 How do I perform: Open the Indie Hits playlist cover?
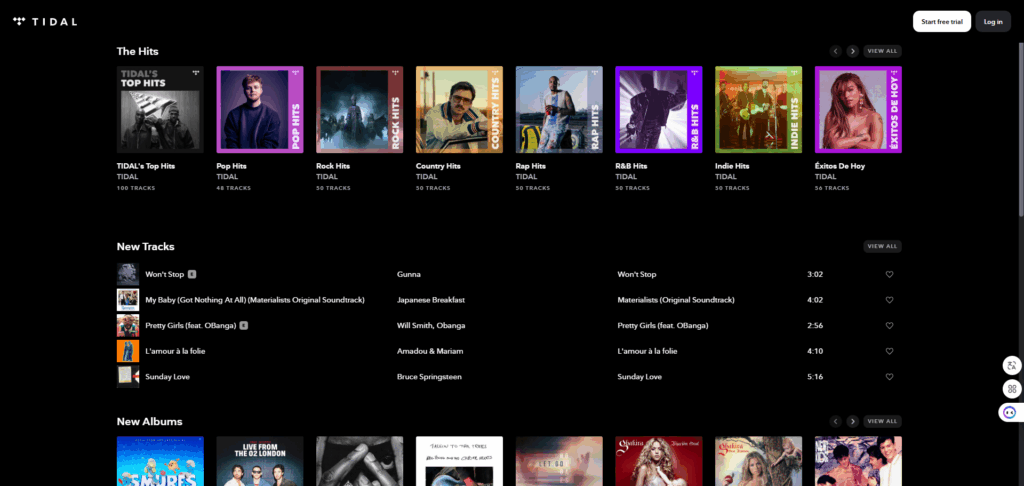pos(758,110)
